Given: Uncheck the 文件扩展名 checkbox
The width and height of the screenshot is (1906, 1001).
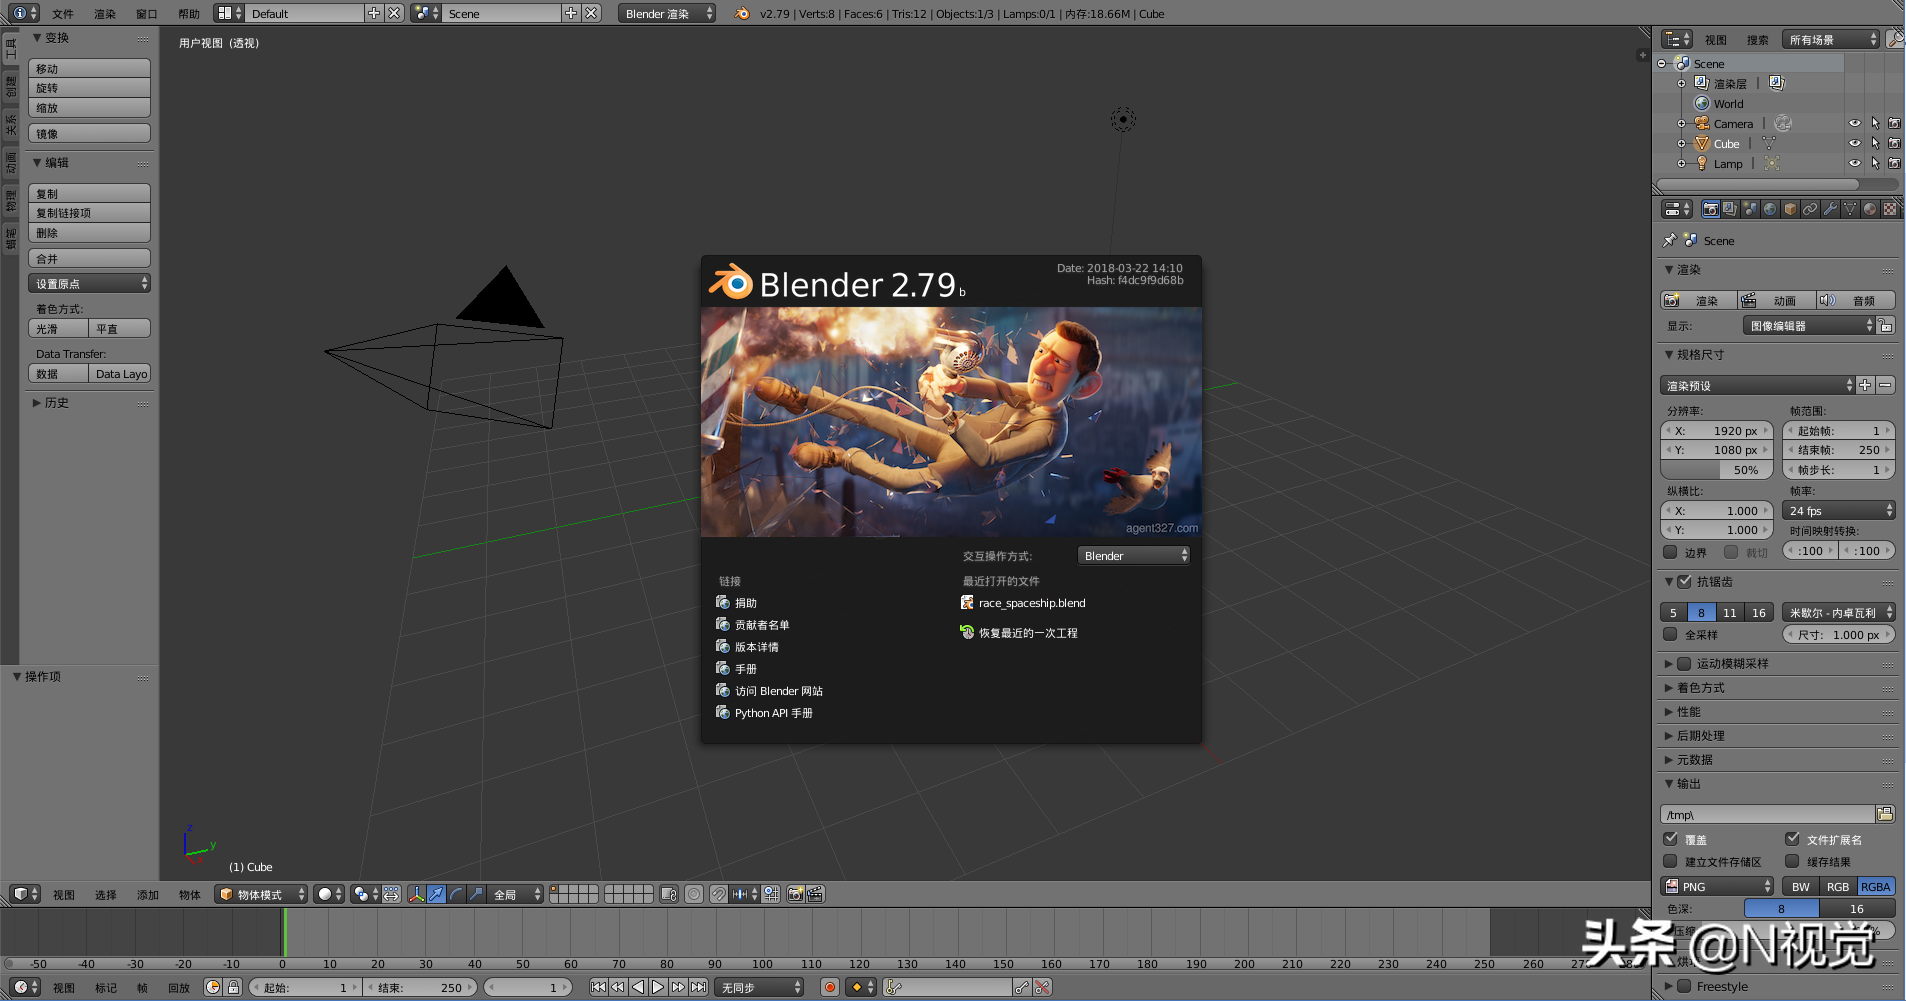Looking at the screenshot, I should (1792, 839).
